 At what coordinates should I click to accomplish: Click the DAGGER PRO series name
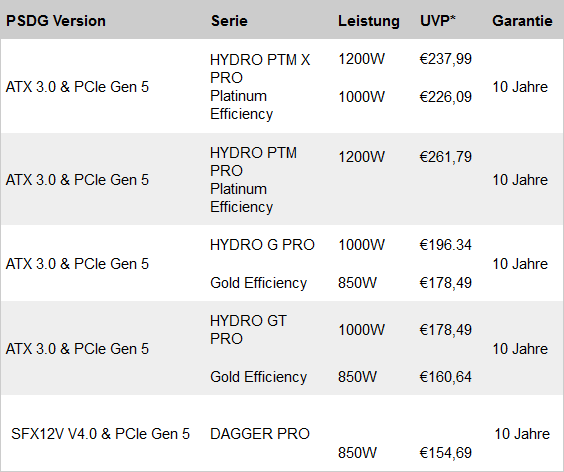(x=260, y=434)
